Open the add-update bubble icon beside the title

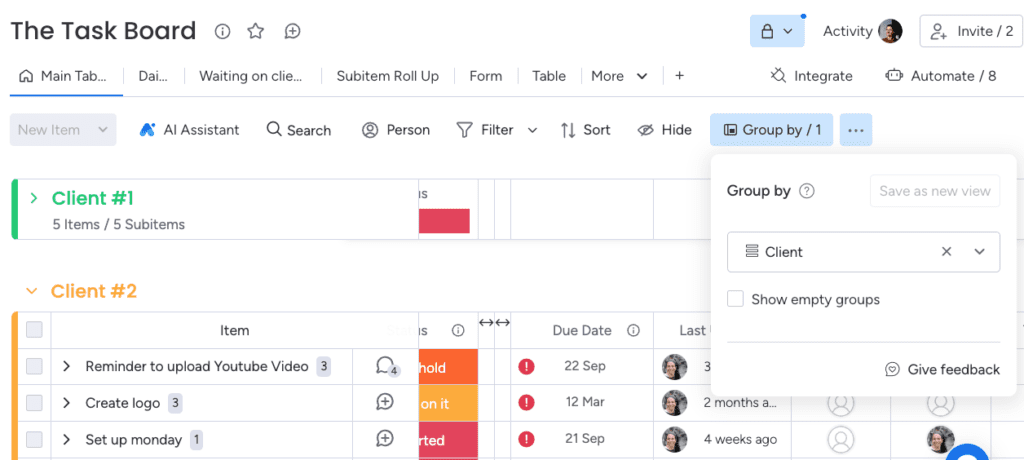click(293, 31)
